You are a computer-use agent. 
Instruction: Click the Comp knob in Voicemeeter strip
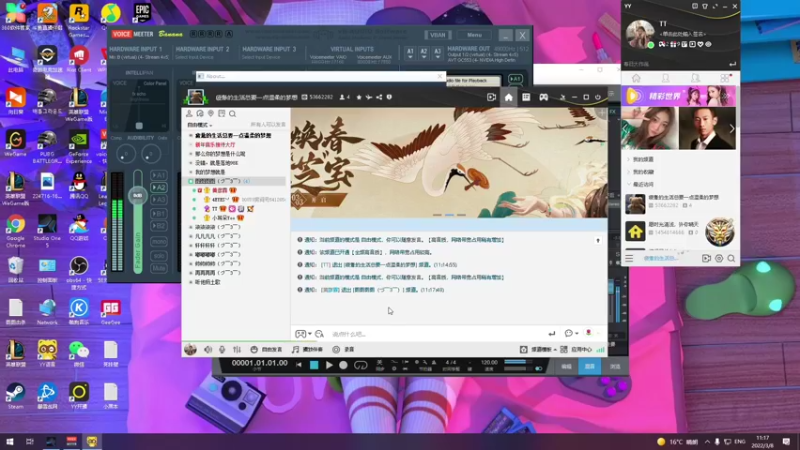point(126,154)
